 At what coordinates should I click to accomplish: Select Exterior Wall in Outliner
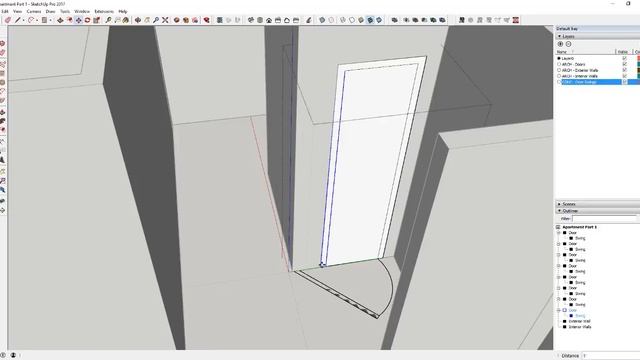[579, 322]
